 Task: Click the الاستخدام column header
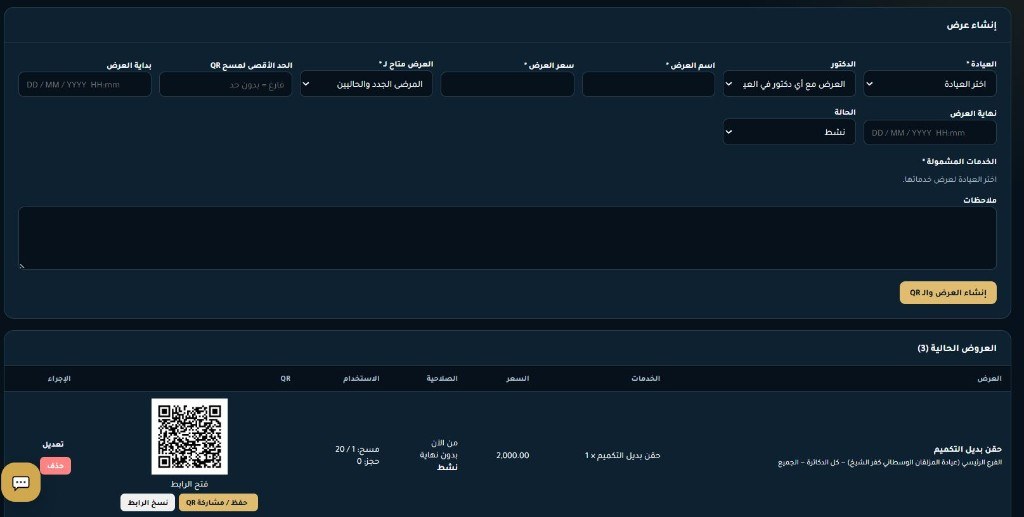pos(361,379)
